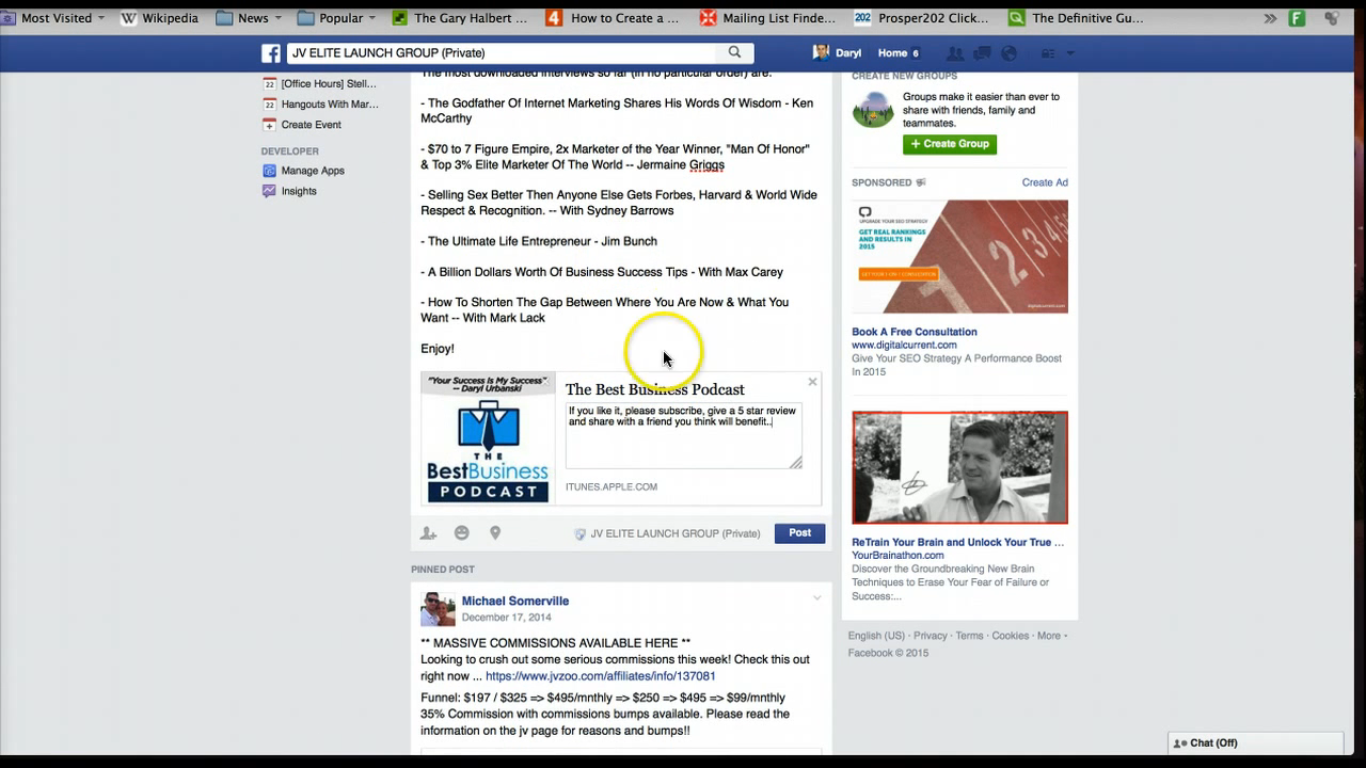This screenshot has height=768, width=1366.
Task: Open Home in Facebook header
Action: (892, 53)
